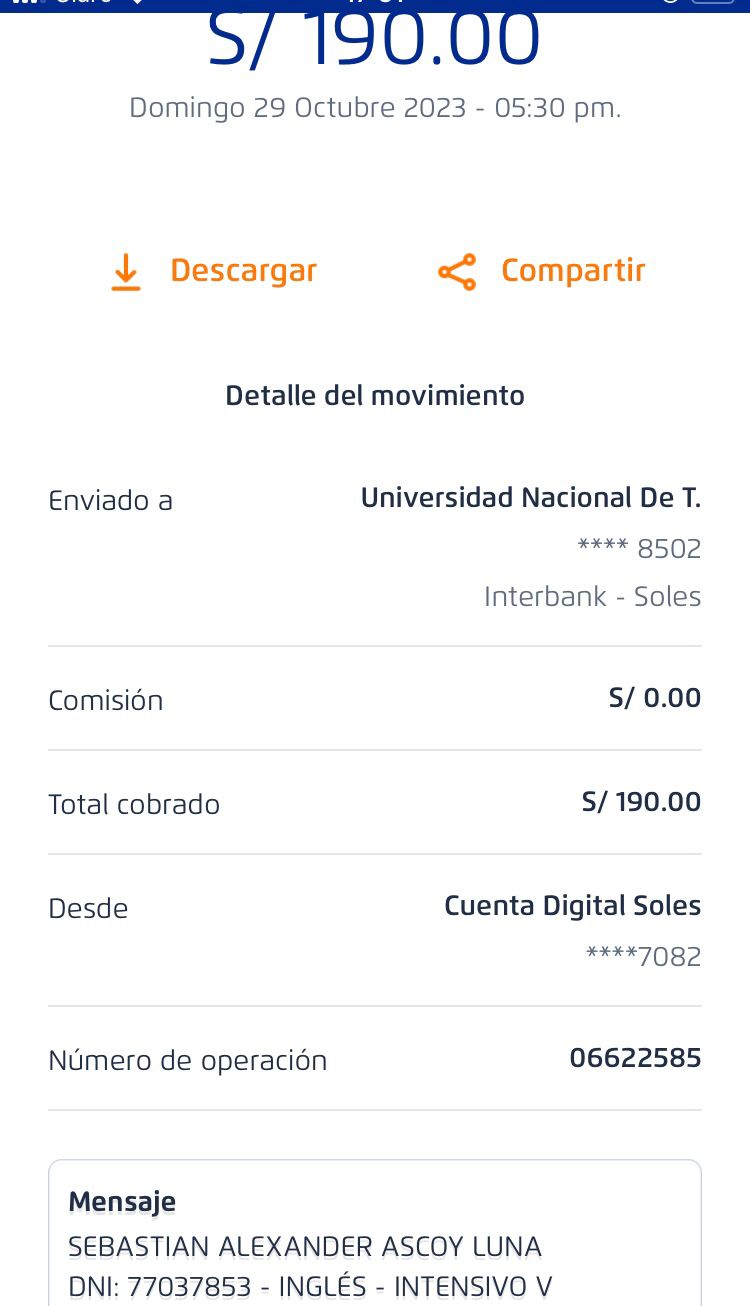
Task: Tap the Comisión label
Action: click(x=106, y=701)
